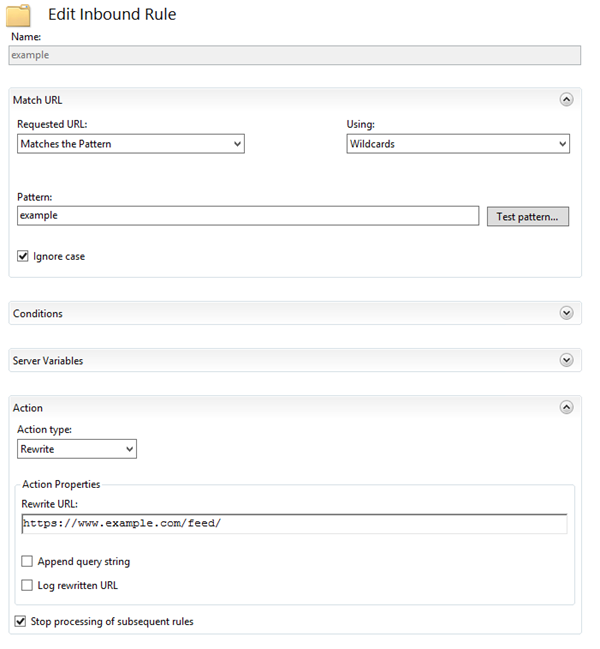Click the Action header label
This screenshot has width=600, height=649.
click(x=27, y=408)
